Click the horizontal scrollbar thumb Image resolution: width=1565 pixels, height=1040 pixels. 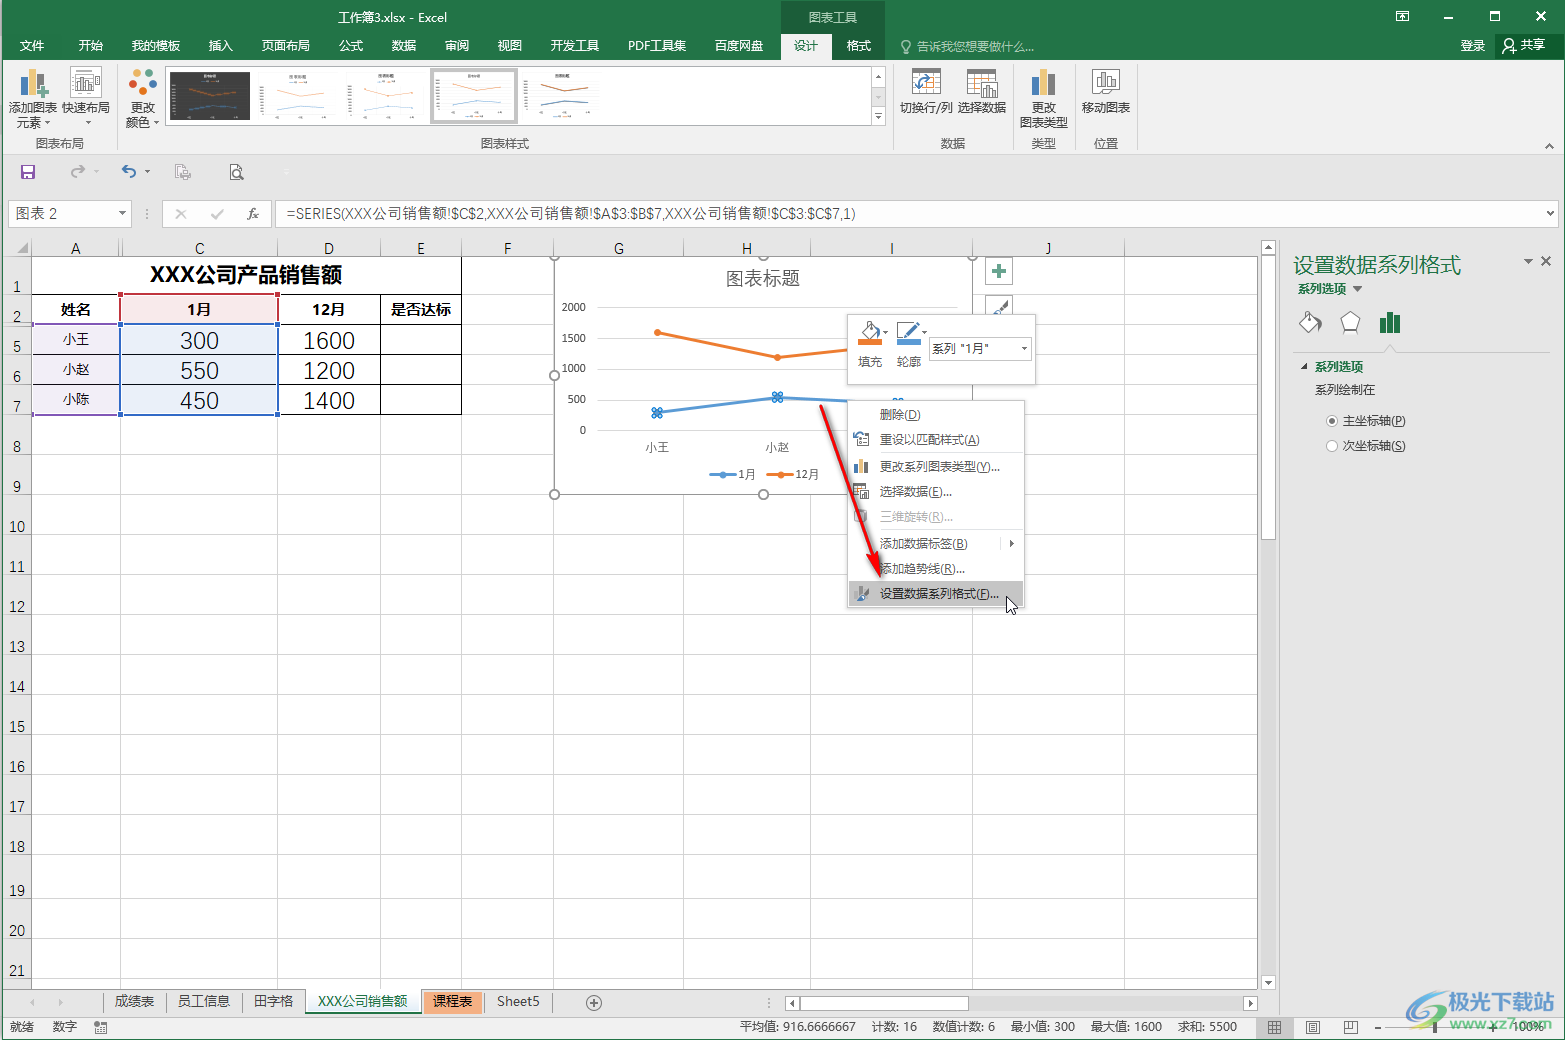(884, 1003)
